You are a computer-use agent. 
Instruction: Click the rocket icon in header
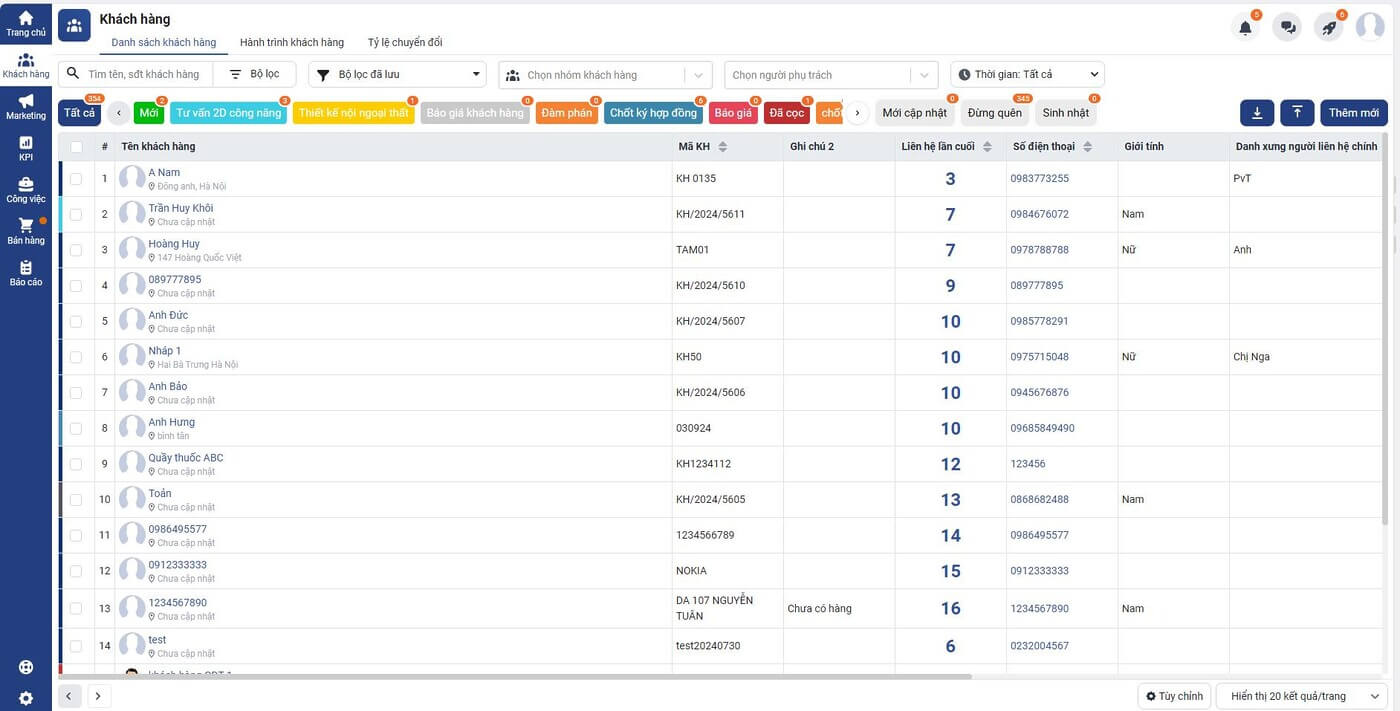coord(1329,28)
